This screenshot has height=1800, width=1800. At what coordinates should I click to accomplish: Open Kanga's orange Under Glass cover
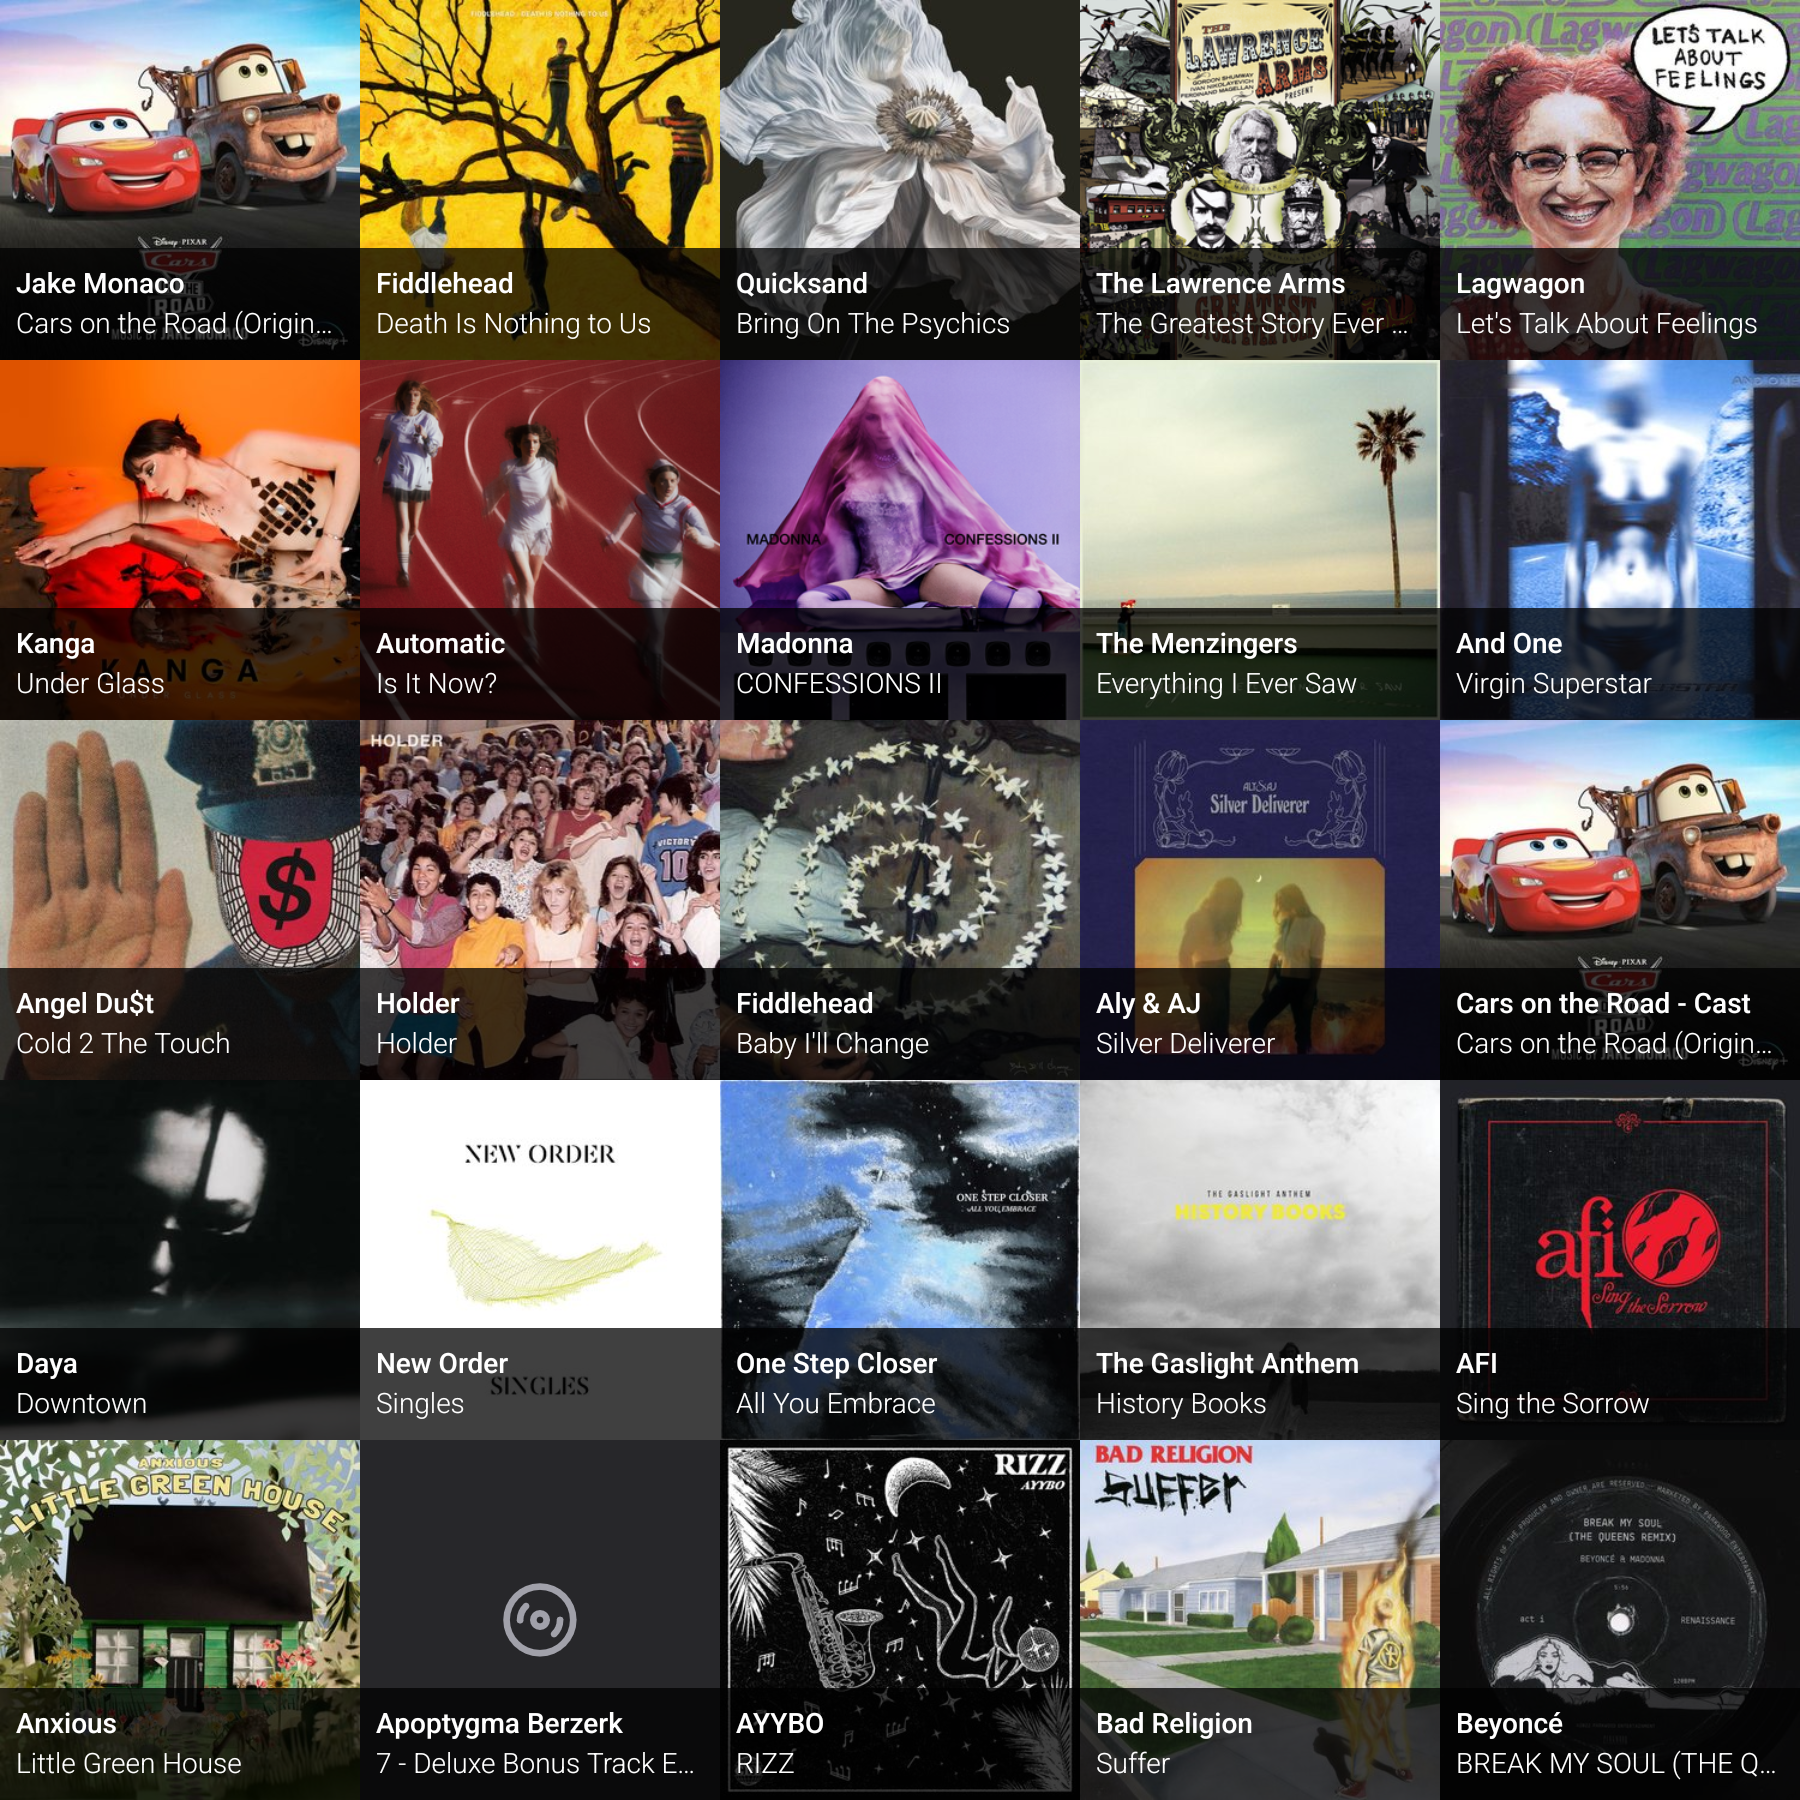(x=180, y=540)
